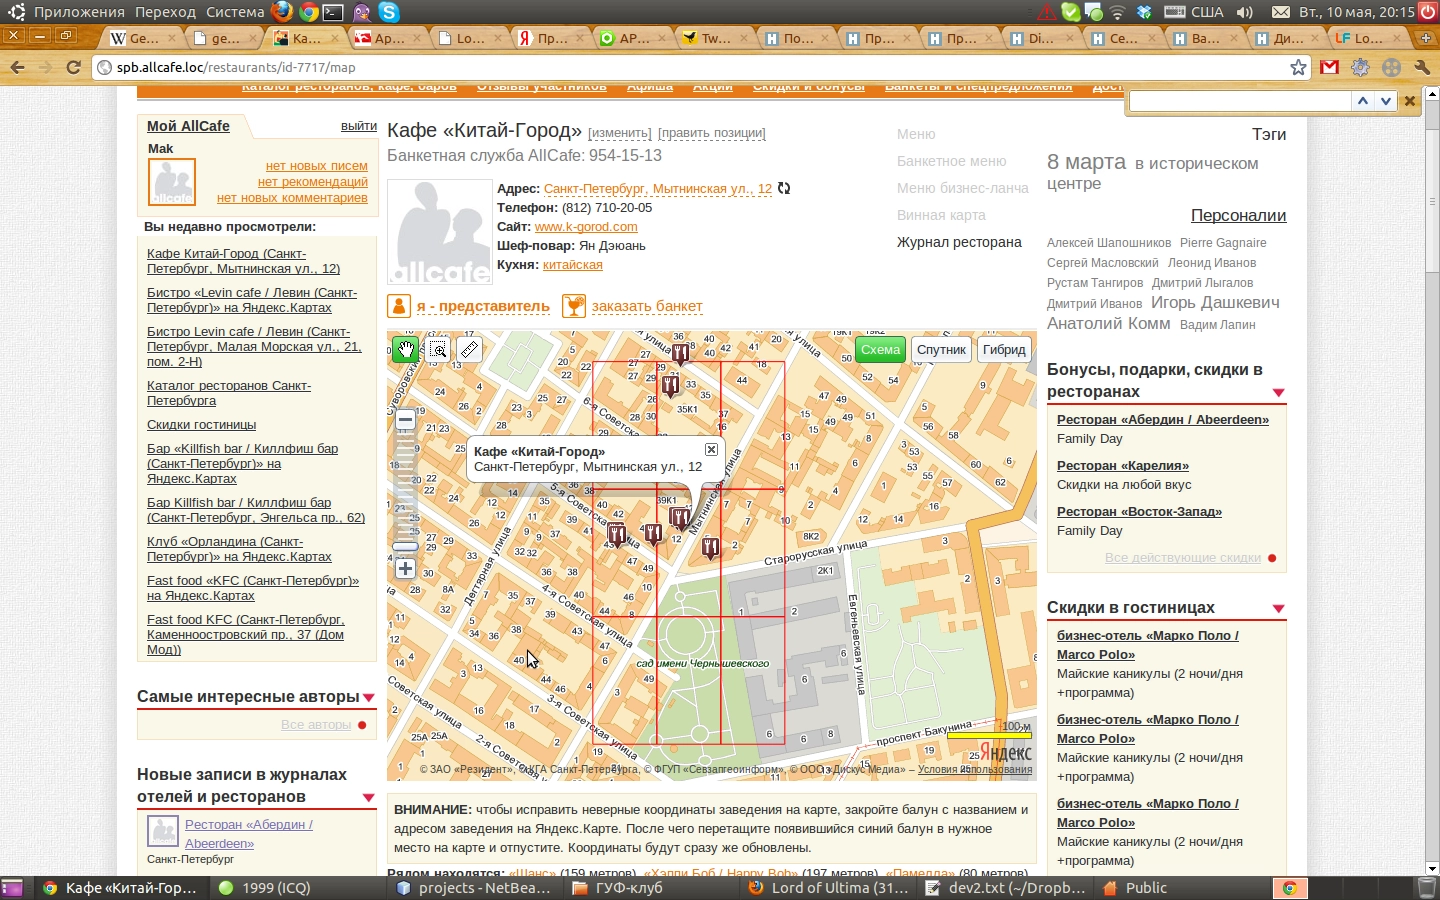Viewport: 1440px width, 900px height.
Task: Open the «китайская» cuisine link
Action: coord(572,265)
